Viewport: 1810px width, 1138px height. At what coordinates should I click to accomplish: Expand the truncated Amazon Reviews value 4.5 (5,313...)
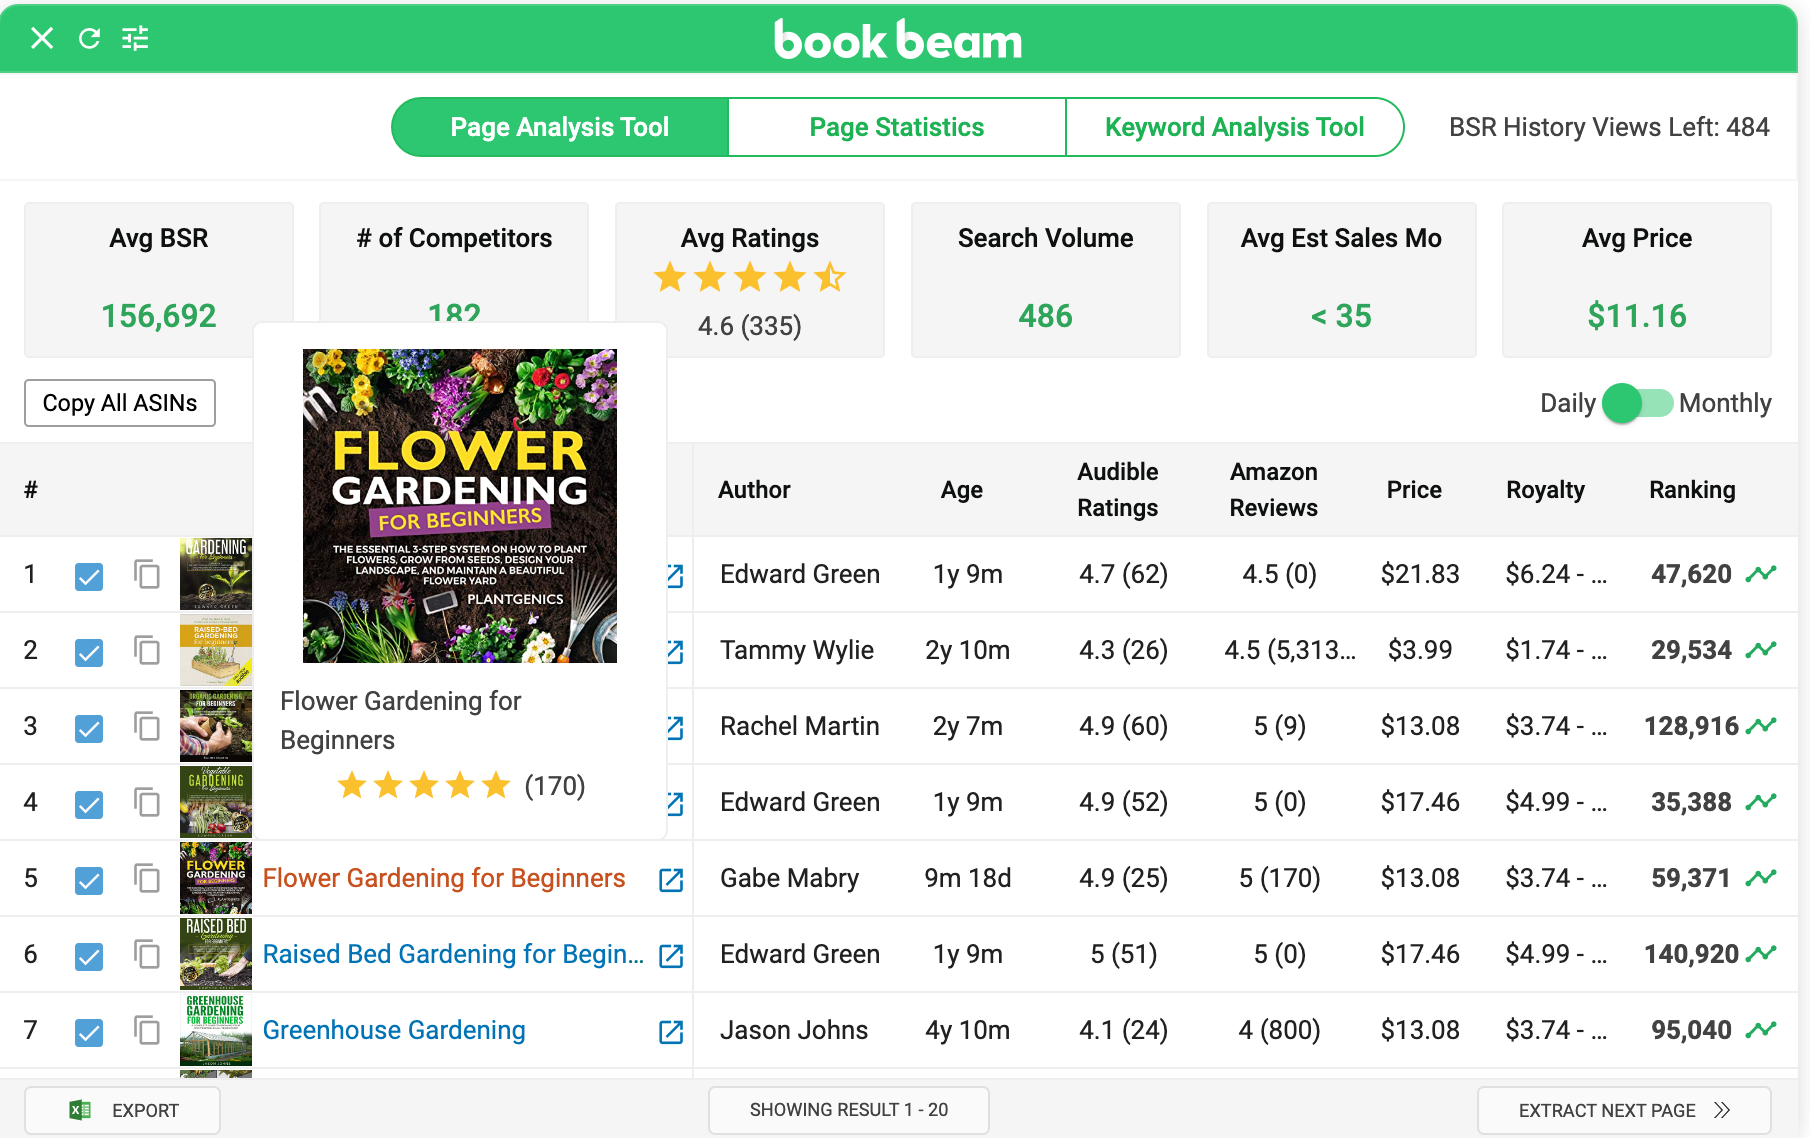tap(1286, 650)
